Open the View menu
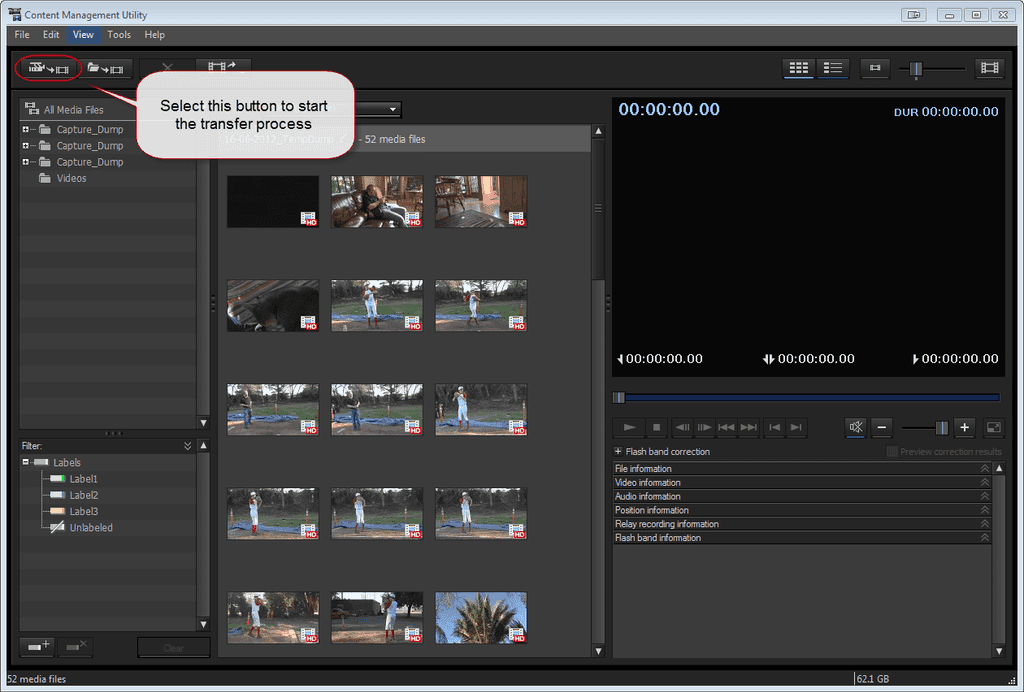 [x=83, y=35]
